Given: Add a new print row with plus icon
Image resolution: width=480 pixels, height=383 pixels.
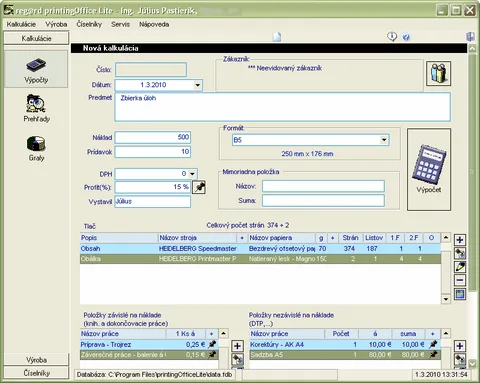Looking at the screenshot, I should coord(460,240).
